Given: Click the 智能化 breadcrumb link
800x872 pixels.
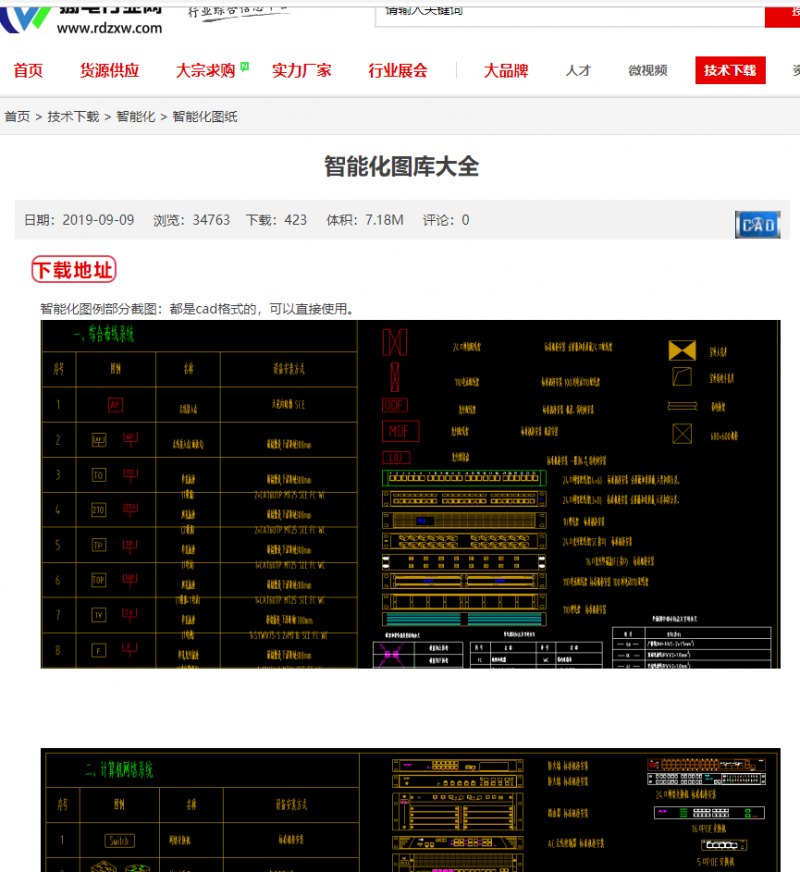Looking at the screenshot, I should (x=136, y=117).
